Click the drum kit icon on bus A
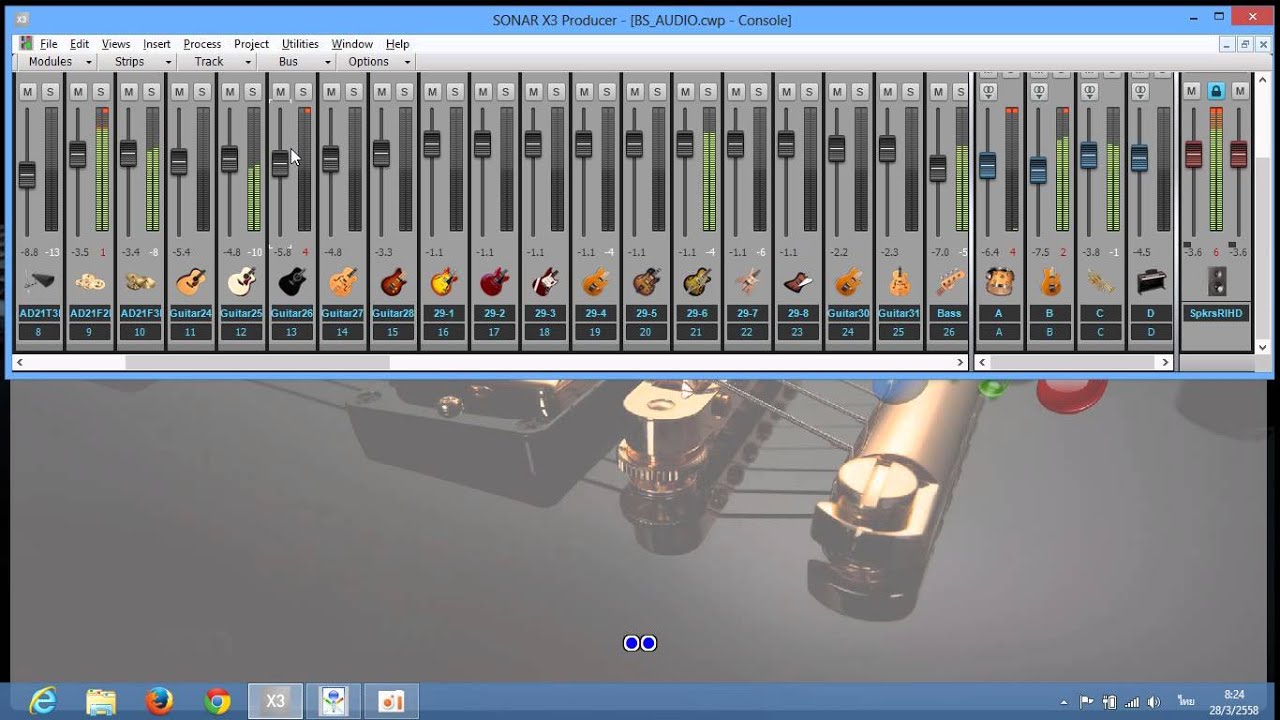 point(999,282)
